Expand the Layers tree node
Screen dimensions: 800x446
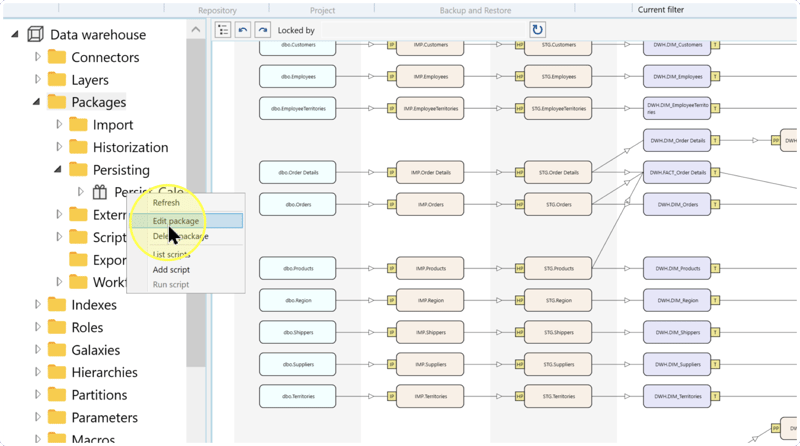pos(37,79)
